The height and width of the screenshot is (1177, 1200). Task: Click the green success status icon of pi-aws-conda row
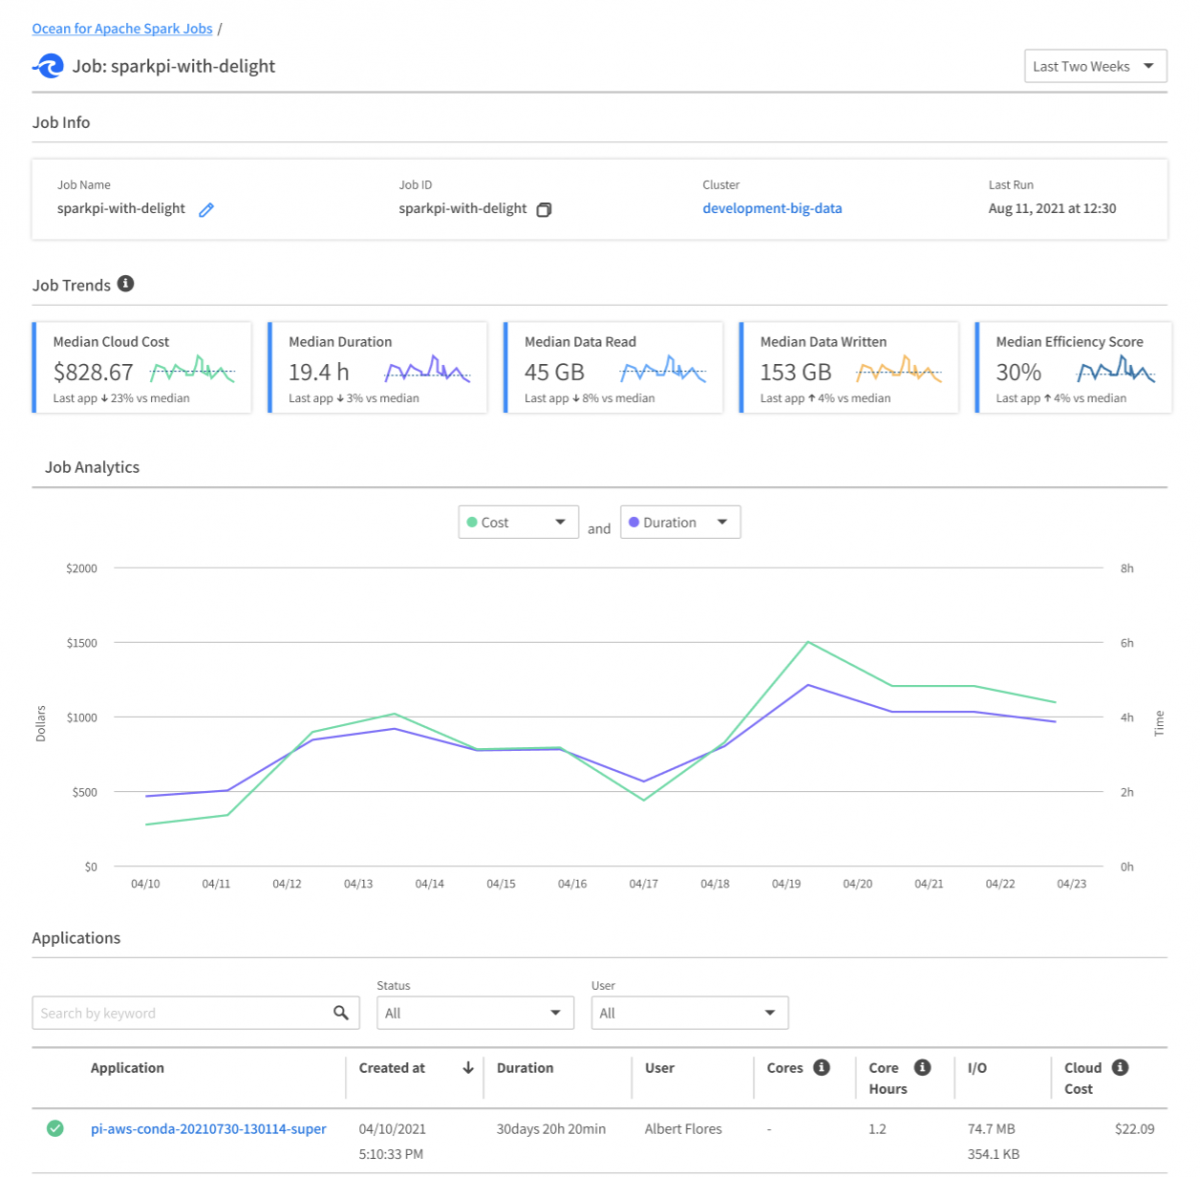pyautogui.click(x=55, y=1129)
